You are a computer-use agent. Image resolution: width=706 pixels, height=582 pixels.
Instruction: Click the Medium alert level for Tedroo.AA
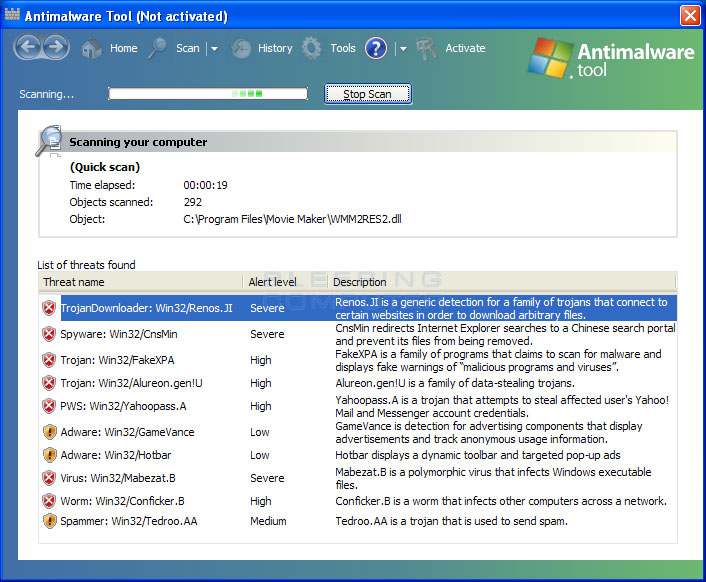[x=268, y=521]
